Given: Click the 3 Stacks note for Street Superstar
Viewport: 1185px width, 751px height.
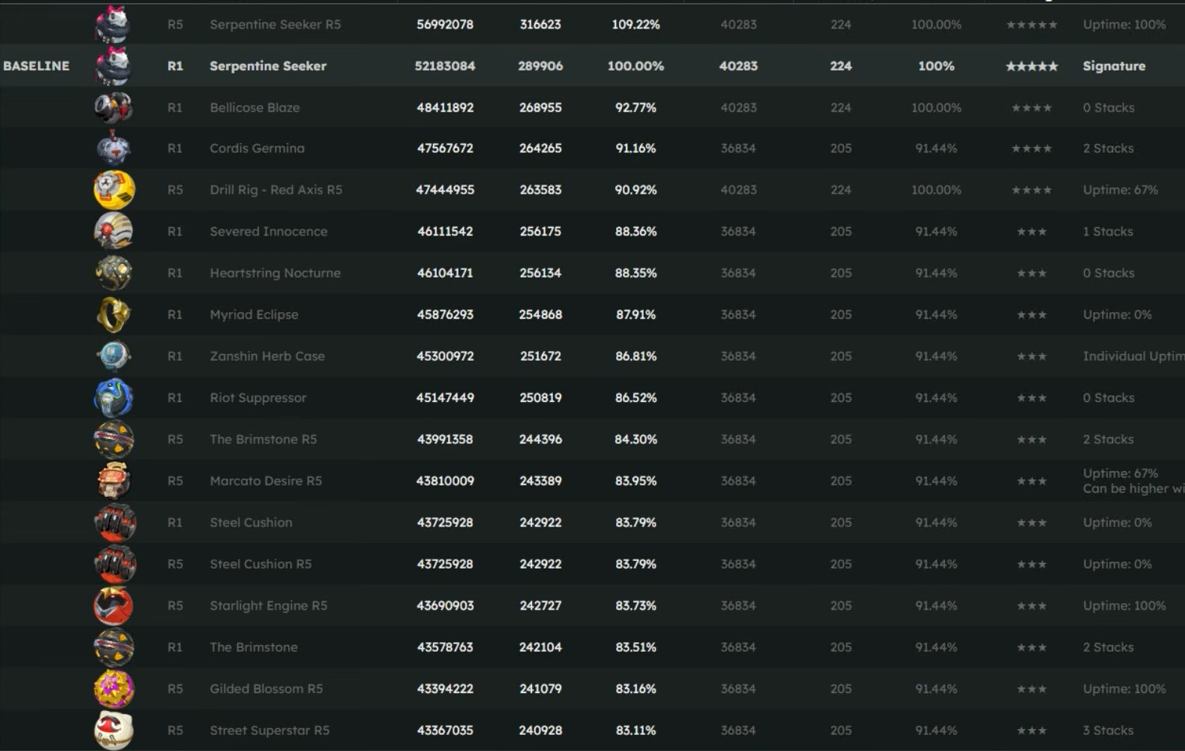Looking at the screenshot, I should (1108, 730).
